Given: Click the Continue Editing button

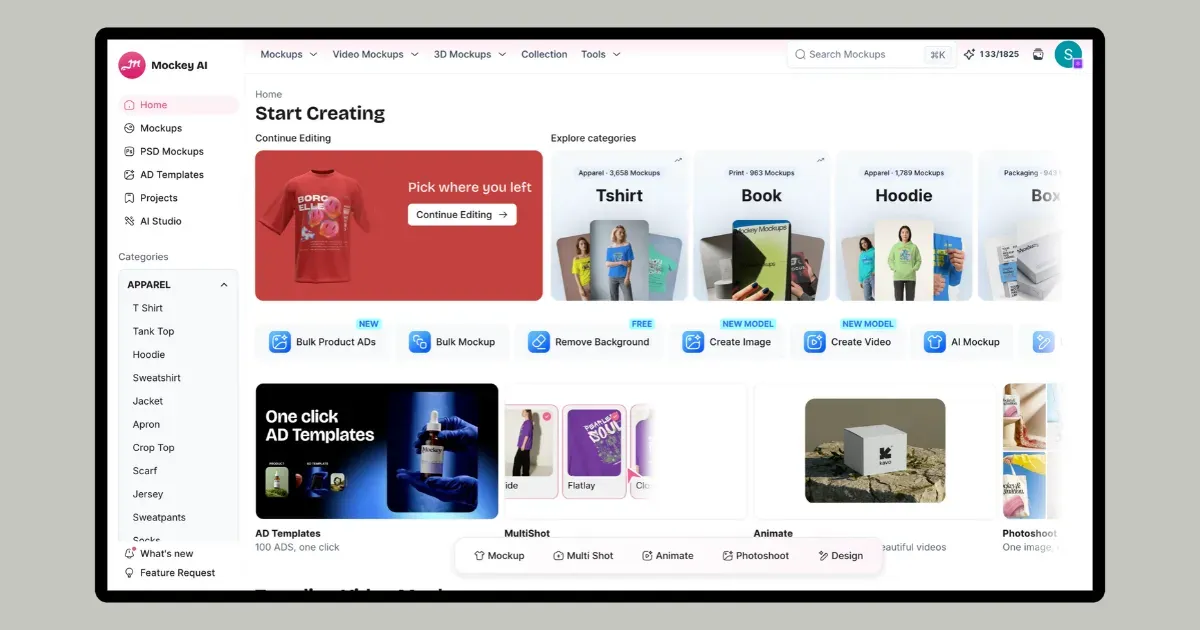Looking at the screenshot, I should 462,214.
